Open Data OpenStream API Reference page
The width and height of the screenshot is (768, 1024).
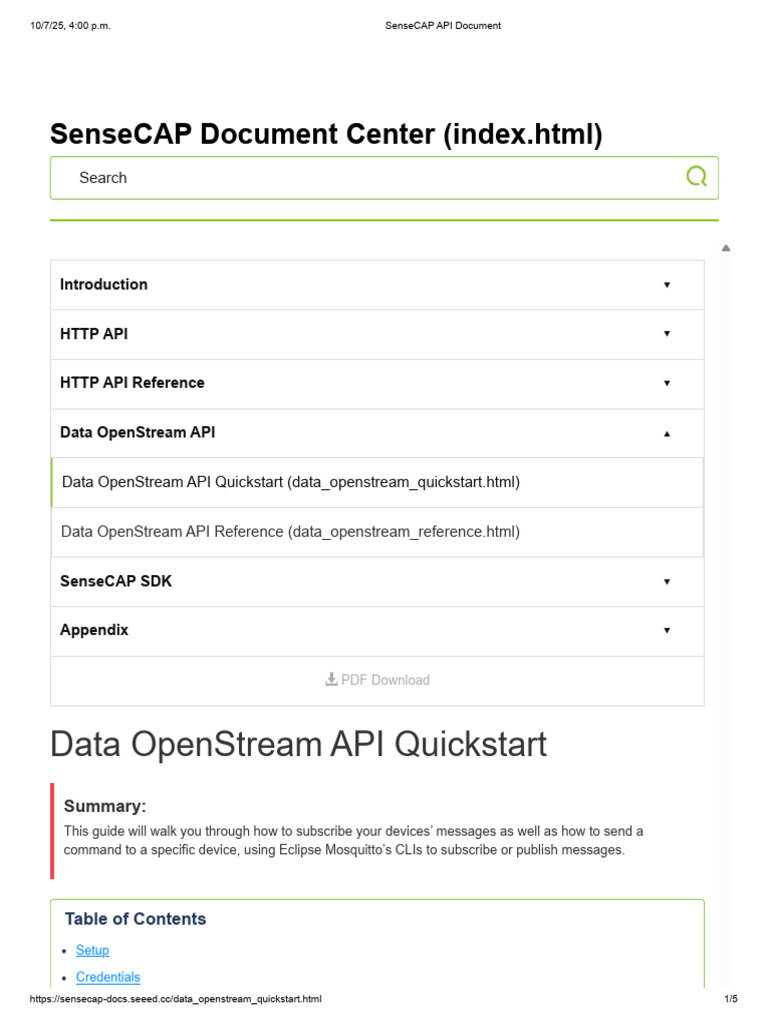pyautogui.click(x=291, y=532)
